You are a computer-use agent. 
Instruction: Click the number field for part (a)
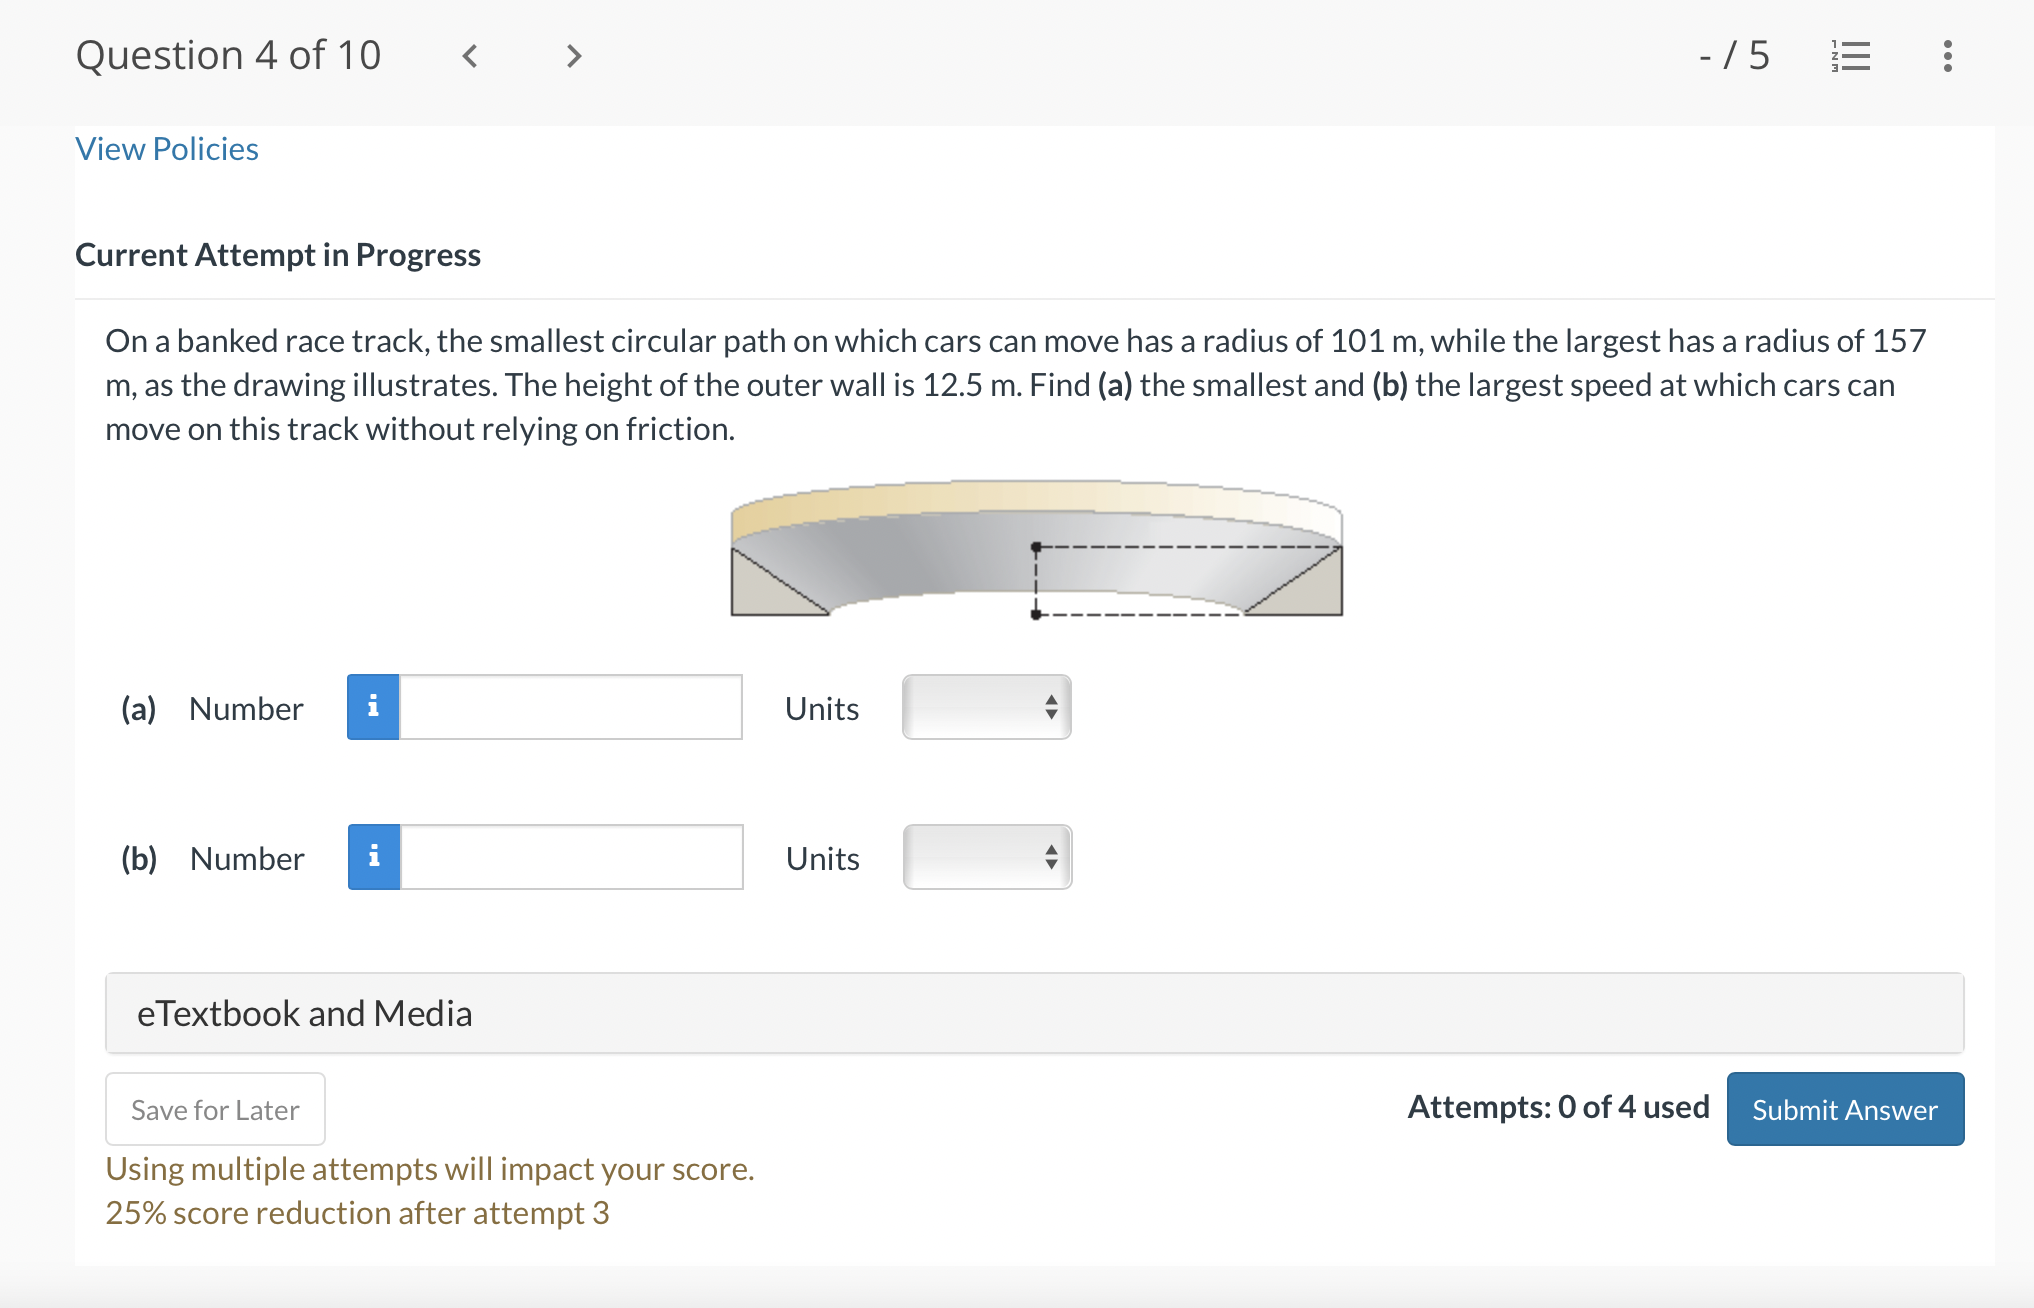coord(571,707)
